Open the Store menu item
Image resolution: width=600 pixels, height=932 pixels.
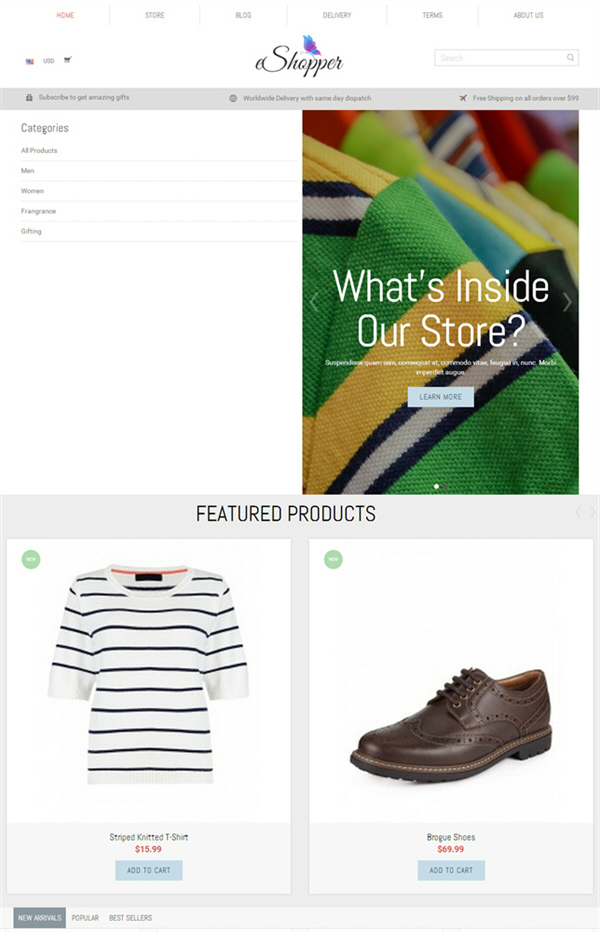(x=155, y=15)
